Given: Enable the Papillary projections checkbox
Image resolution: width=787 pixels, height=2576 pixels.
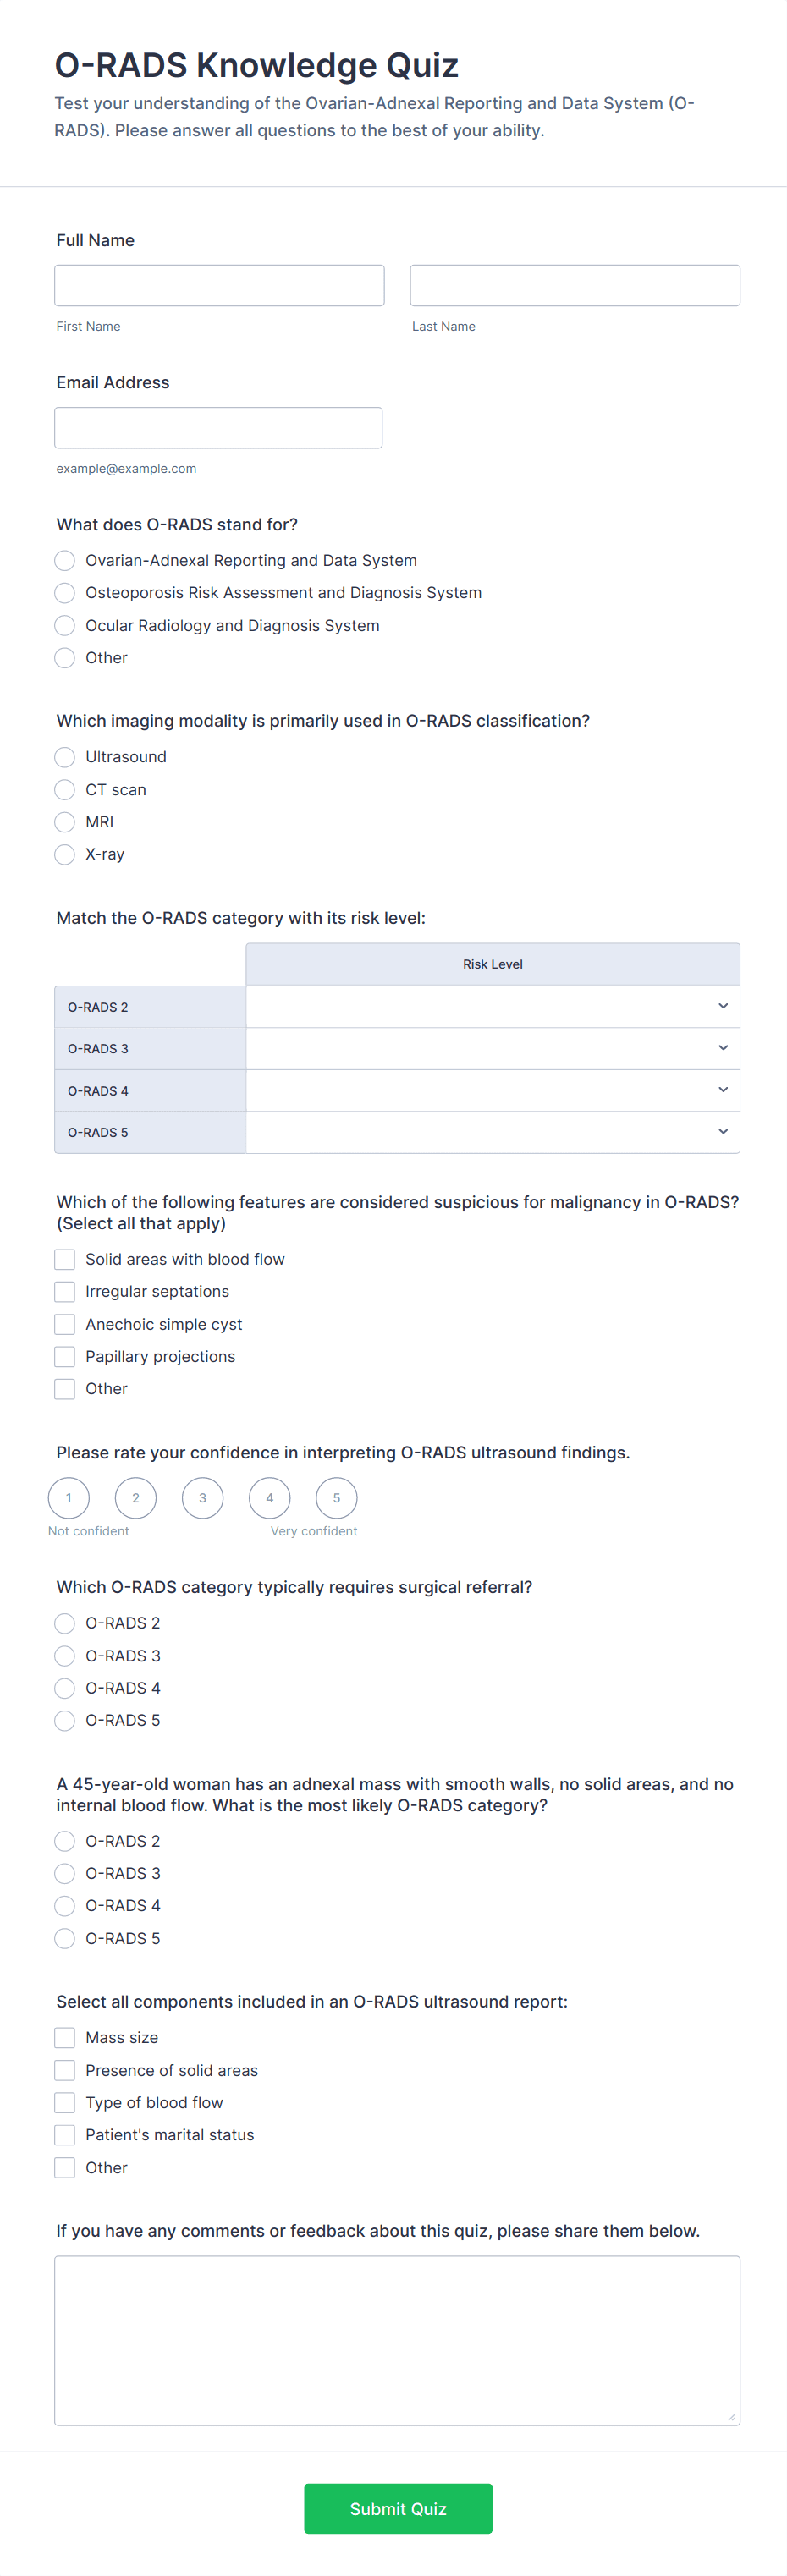Looking at the screenshot, I should [65, 1356].
